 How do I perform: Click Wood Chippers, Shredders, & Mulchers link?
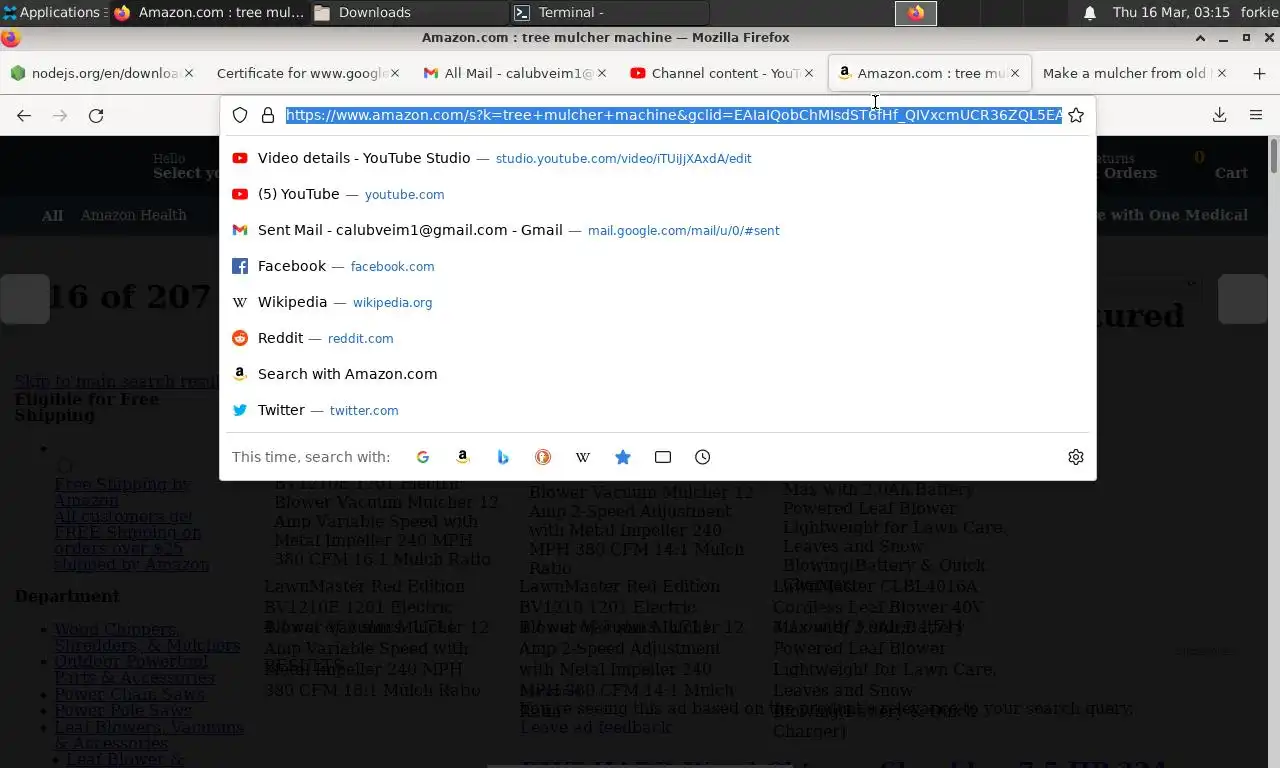pyautogui.click(x=147, y=637)
